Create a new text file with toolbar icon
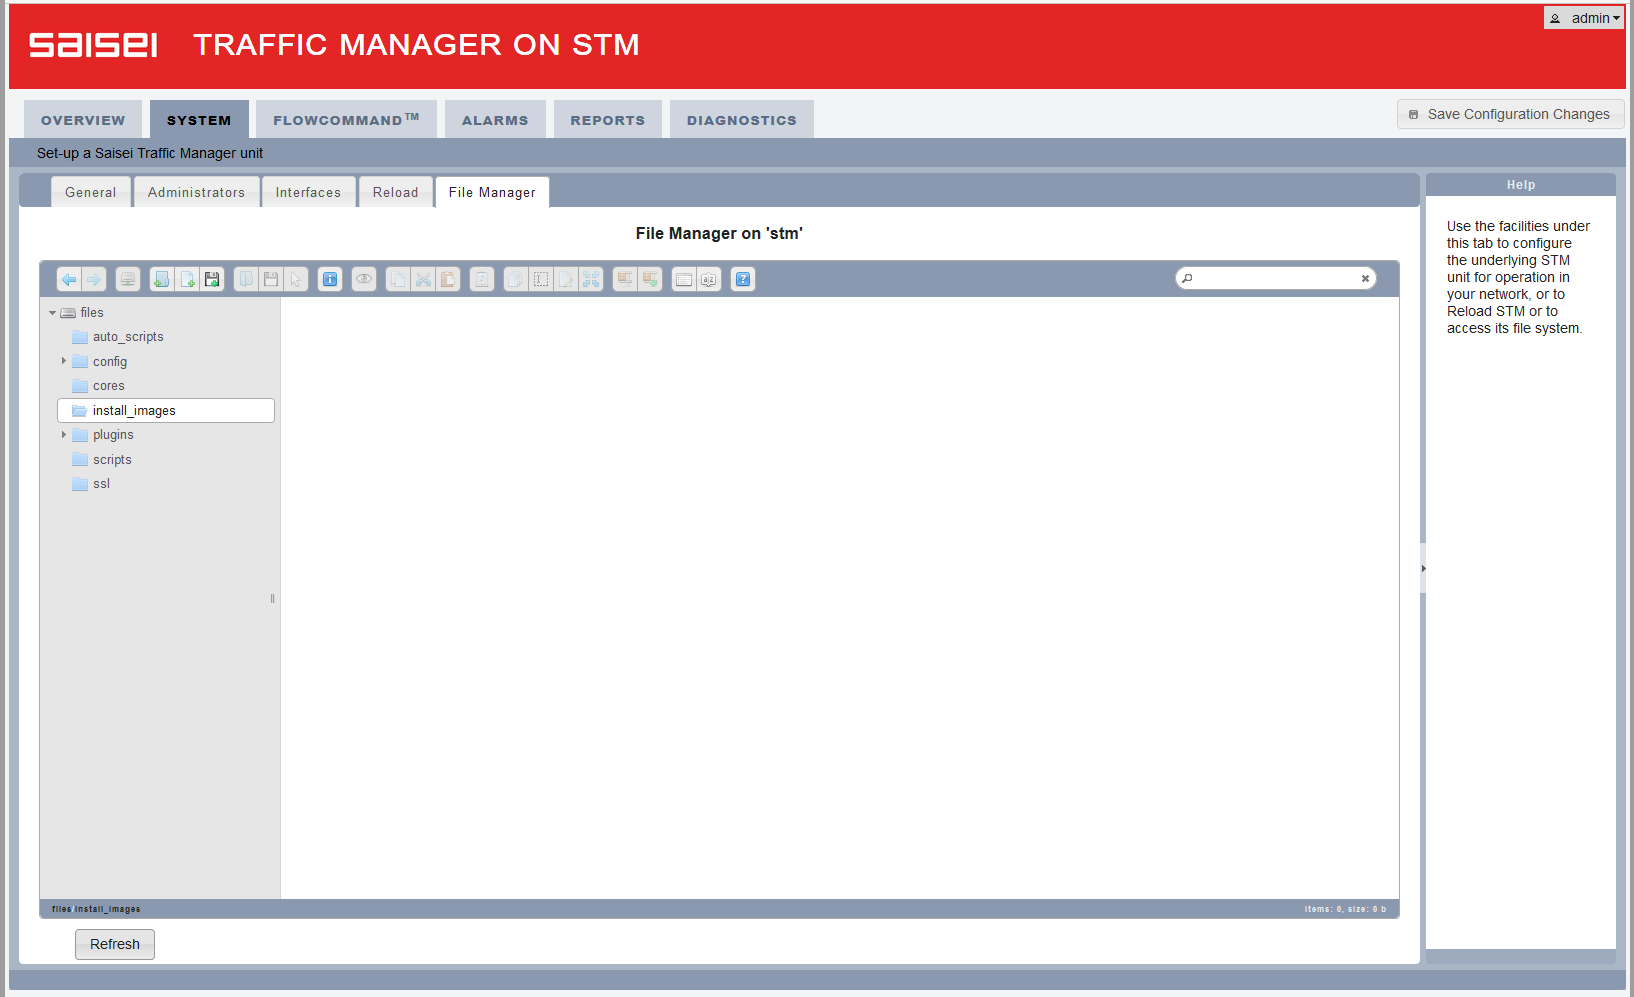Image resolution: width=1634 pixels, height=997 pixels. point(187,279)
